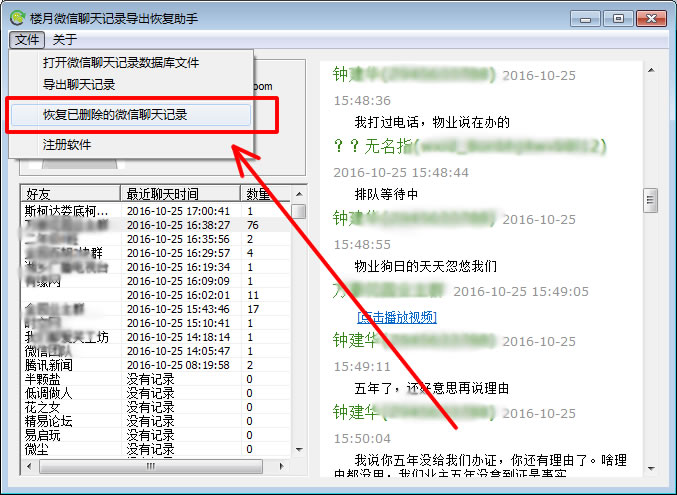Sort by 数量 column header

click(x=265, y=194)
